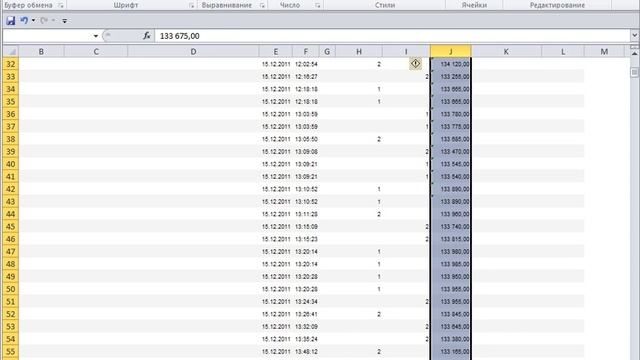Viewport: 640px width, 360px height.
Task: Click the column H value 2 in row 38
Action: (x=379, y=139)
